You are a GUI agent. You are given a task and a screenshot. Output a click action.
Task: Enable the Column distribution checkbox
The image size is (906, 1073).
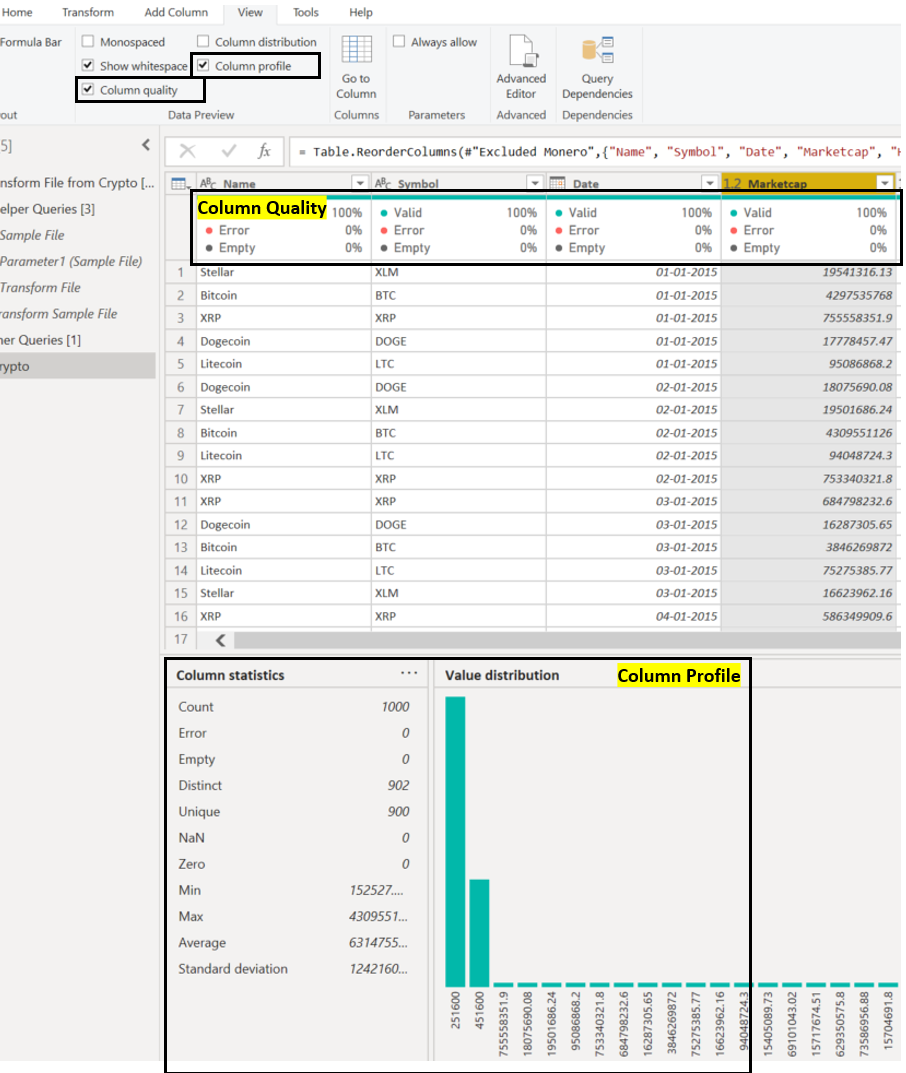pos(203,41)
